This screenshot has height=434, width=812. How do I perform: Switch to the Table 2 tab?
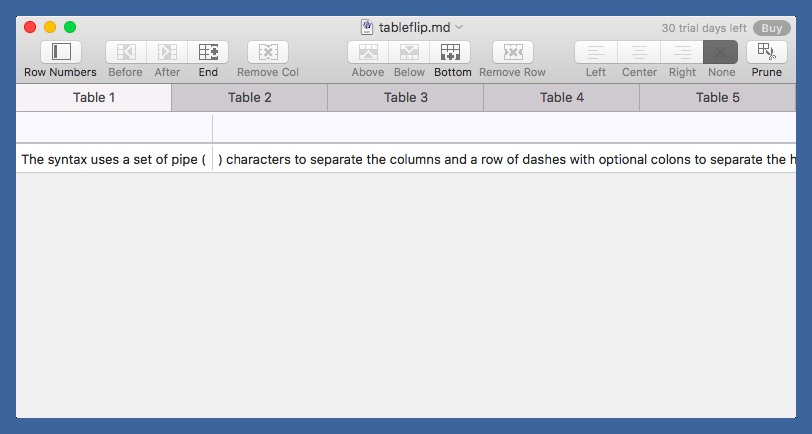point(250,97)
